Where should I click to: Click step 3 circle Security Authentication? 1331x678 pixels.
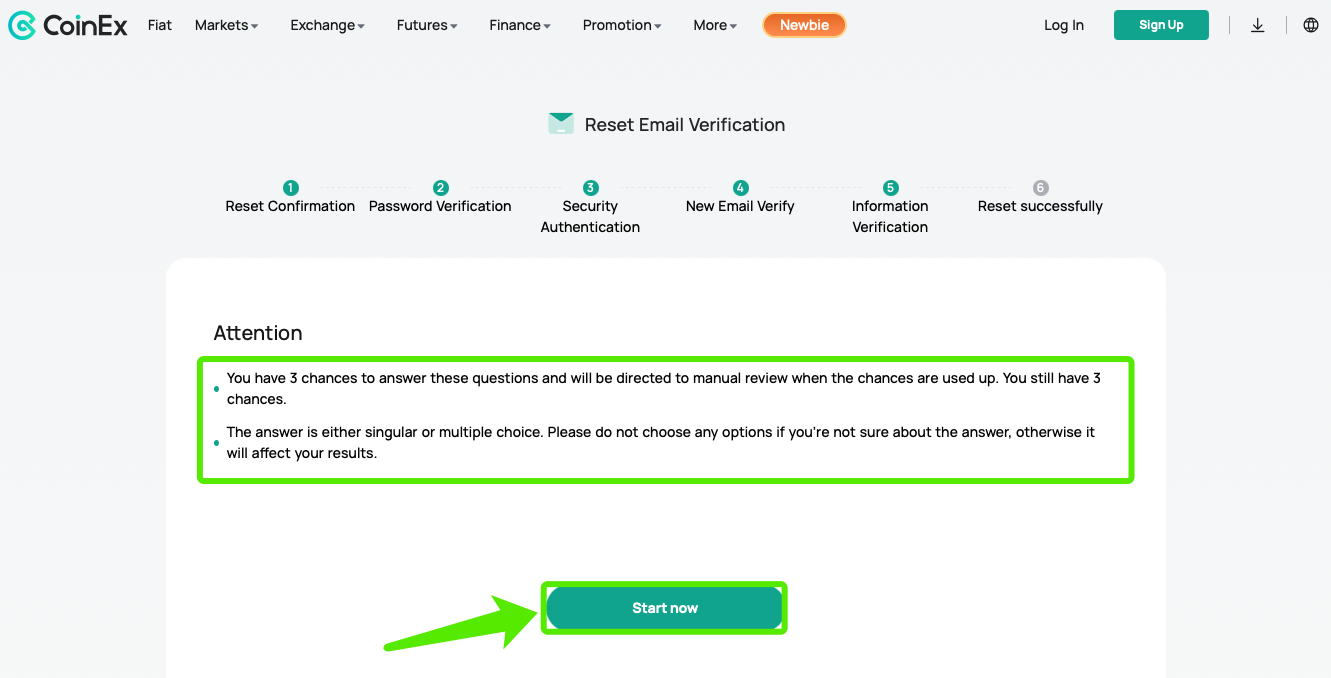tap(590, 188)
